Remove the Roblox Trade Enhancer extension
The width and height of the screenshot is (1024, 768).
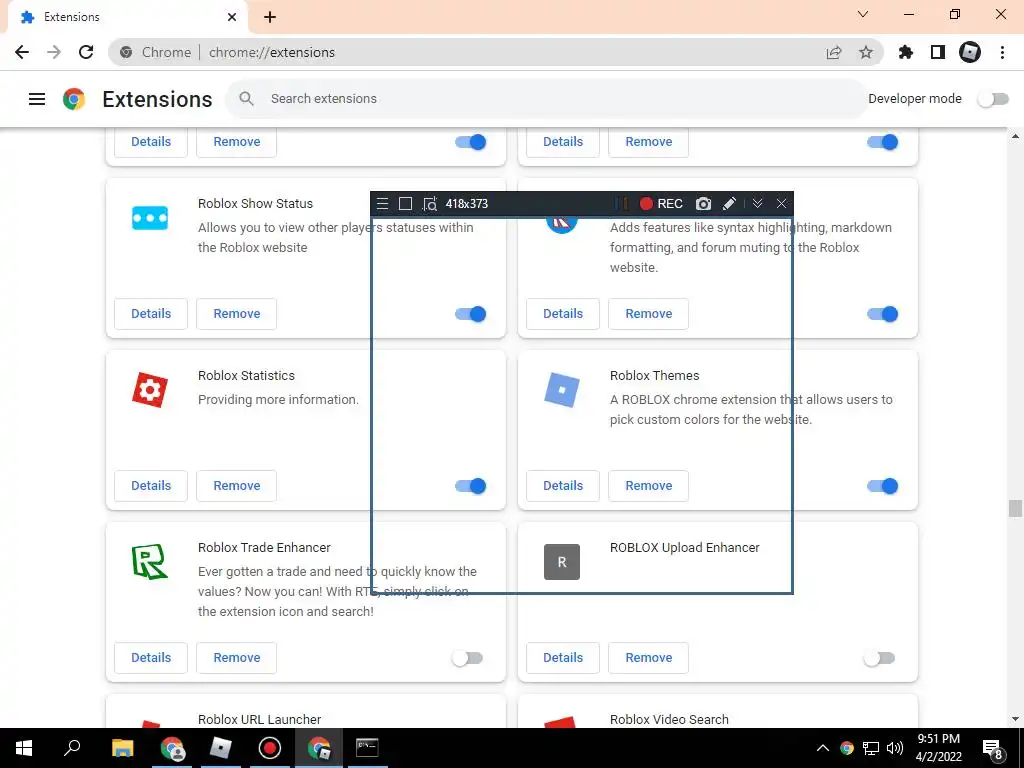(x=236, y=658)
